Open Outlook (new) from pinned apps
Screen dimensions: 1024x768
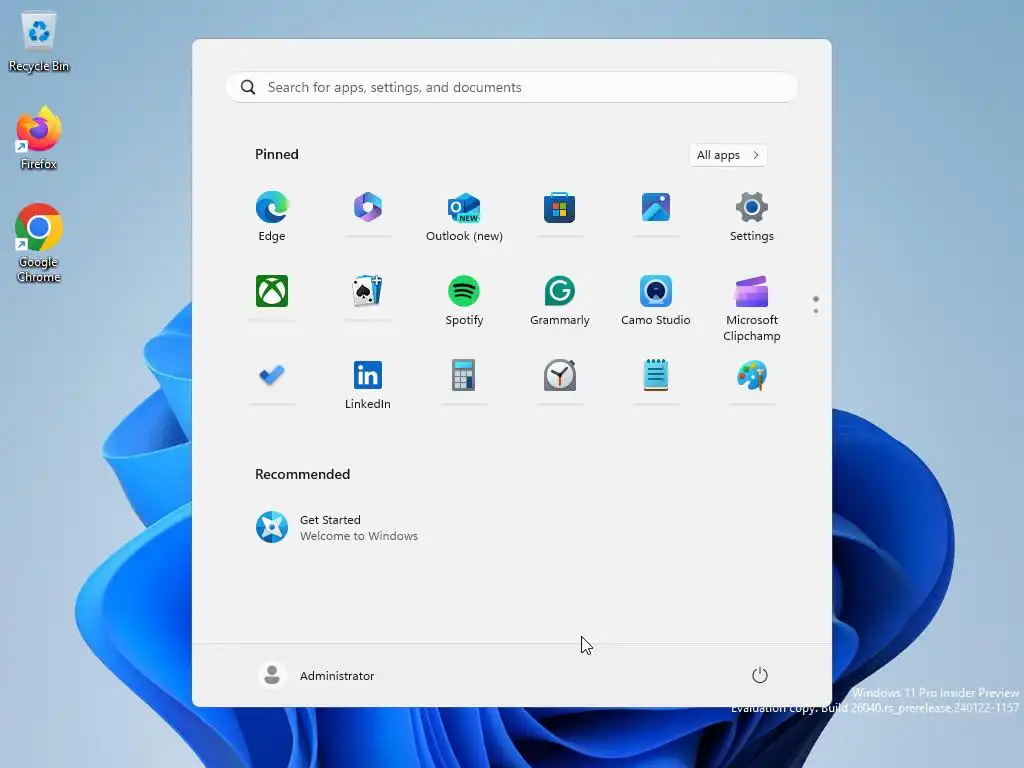tap(464, 216)
